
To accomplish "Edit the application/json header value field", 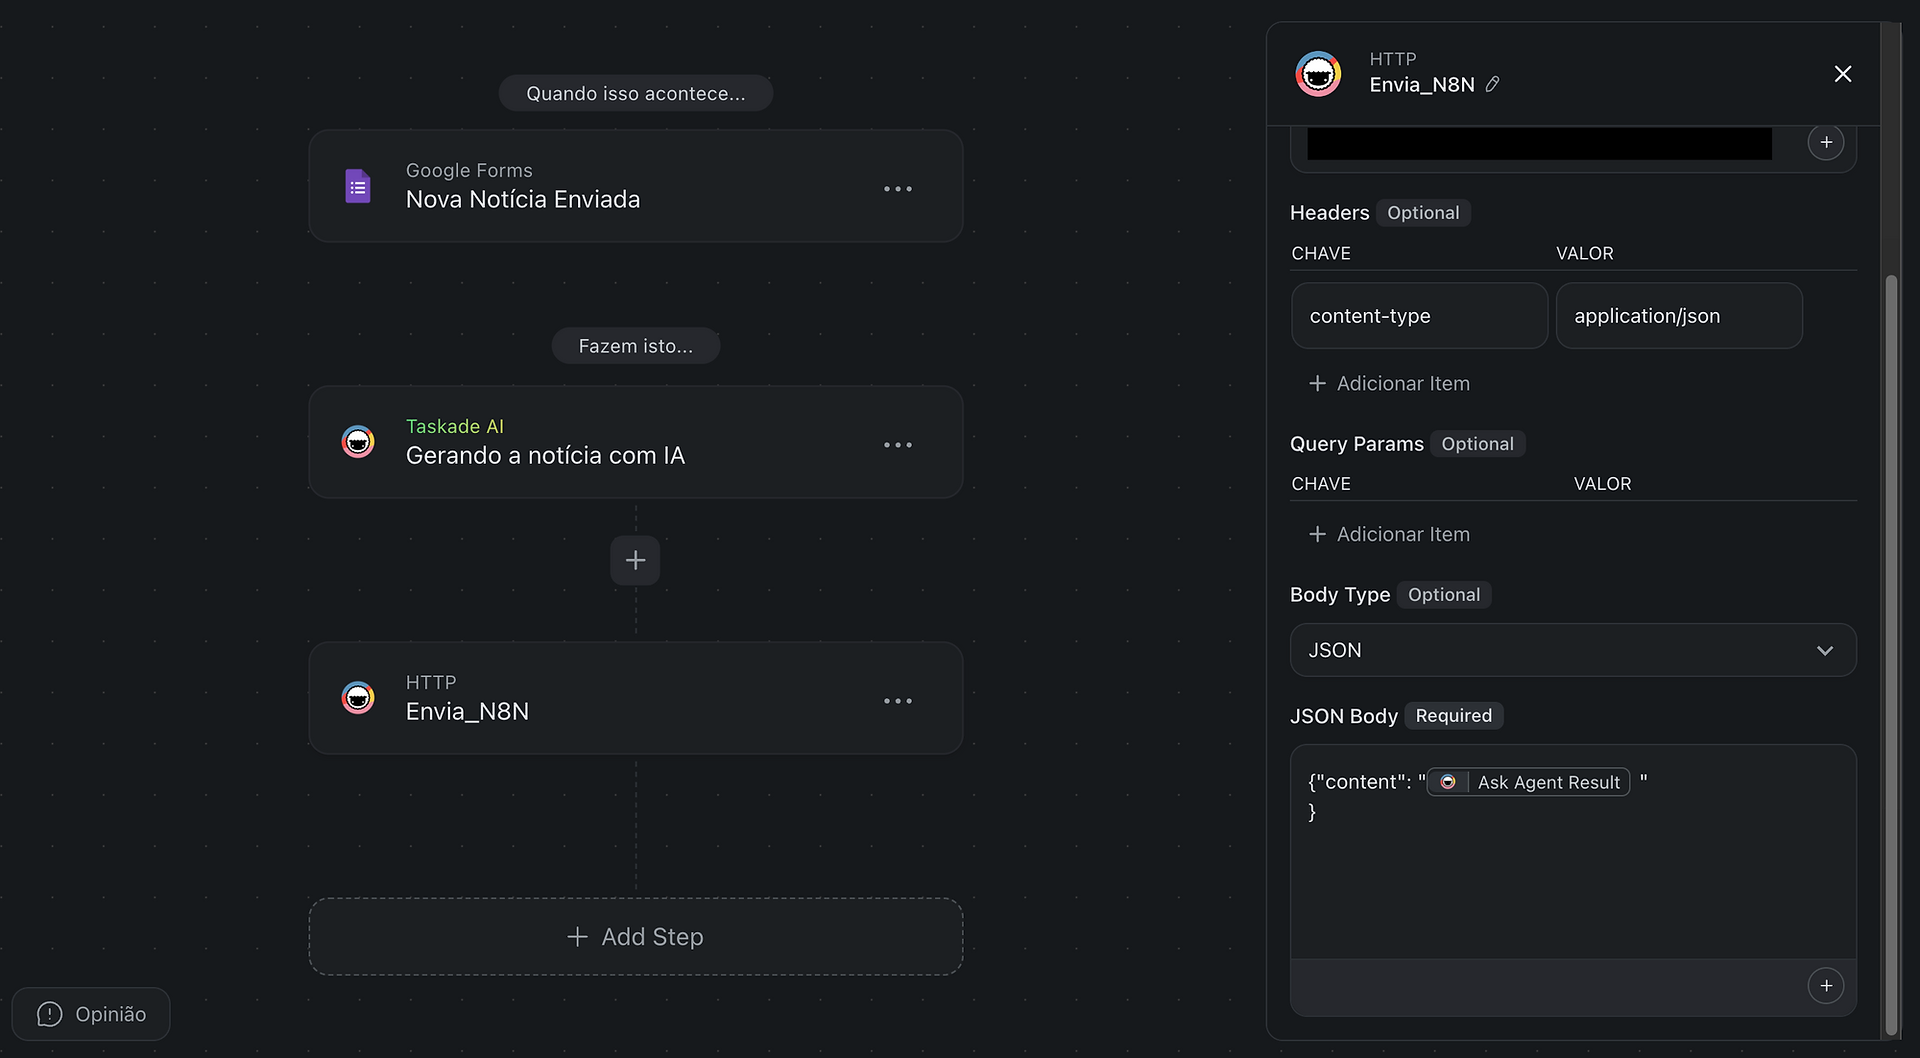I will click(x=1679, y=316).
